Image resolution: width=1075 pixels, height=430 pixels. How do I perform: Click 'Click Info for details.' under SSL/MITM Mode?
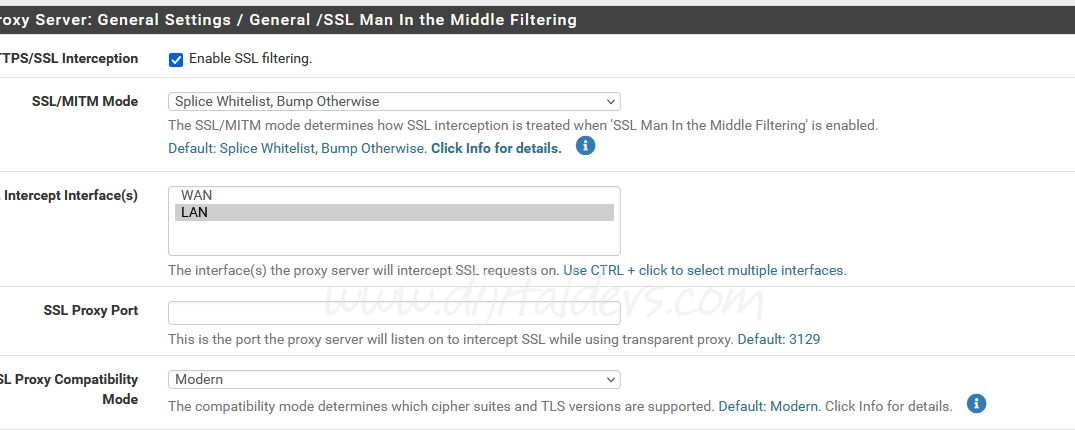(496, 148)
